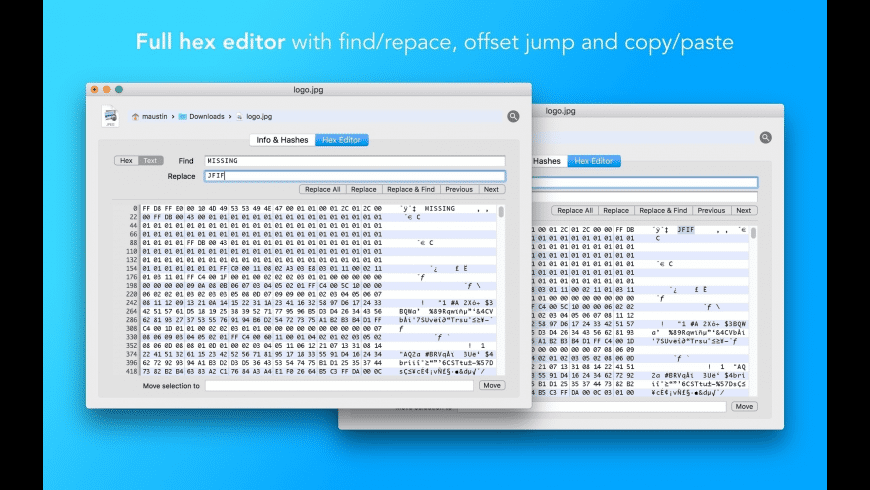The image size is (870, 490).
Task: Click the Find field containing MISSING
Action: [355, 161]
